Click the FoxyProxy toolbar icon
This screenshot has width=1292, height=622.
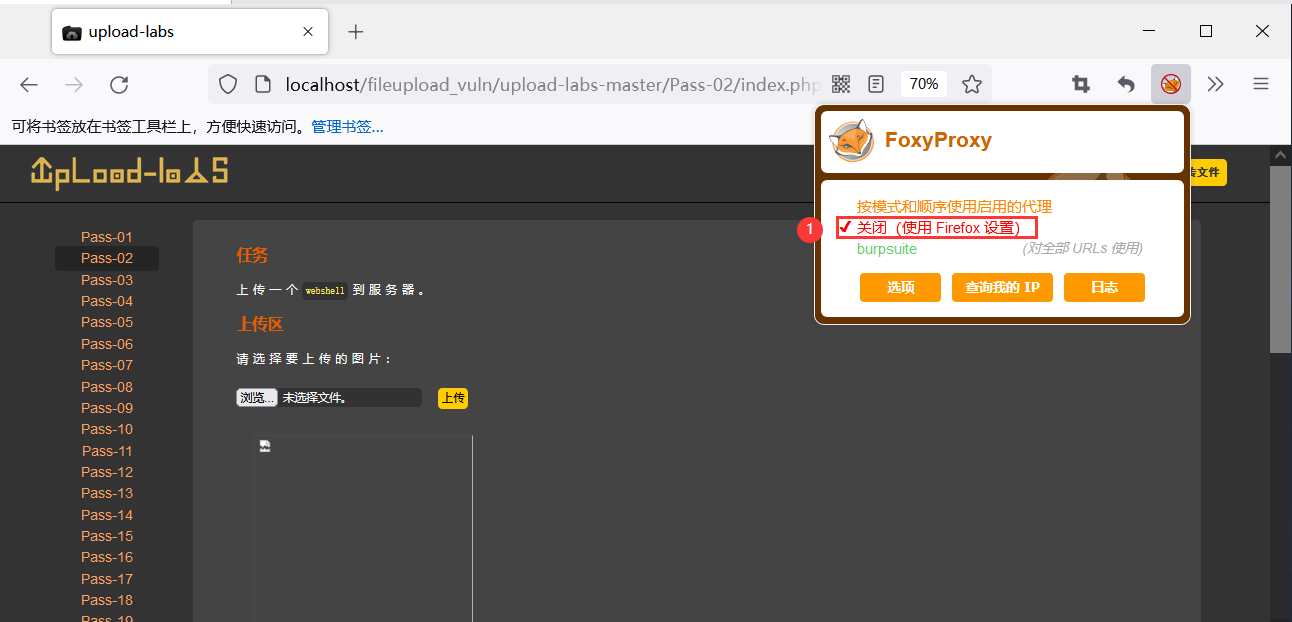click(1171, 84)
